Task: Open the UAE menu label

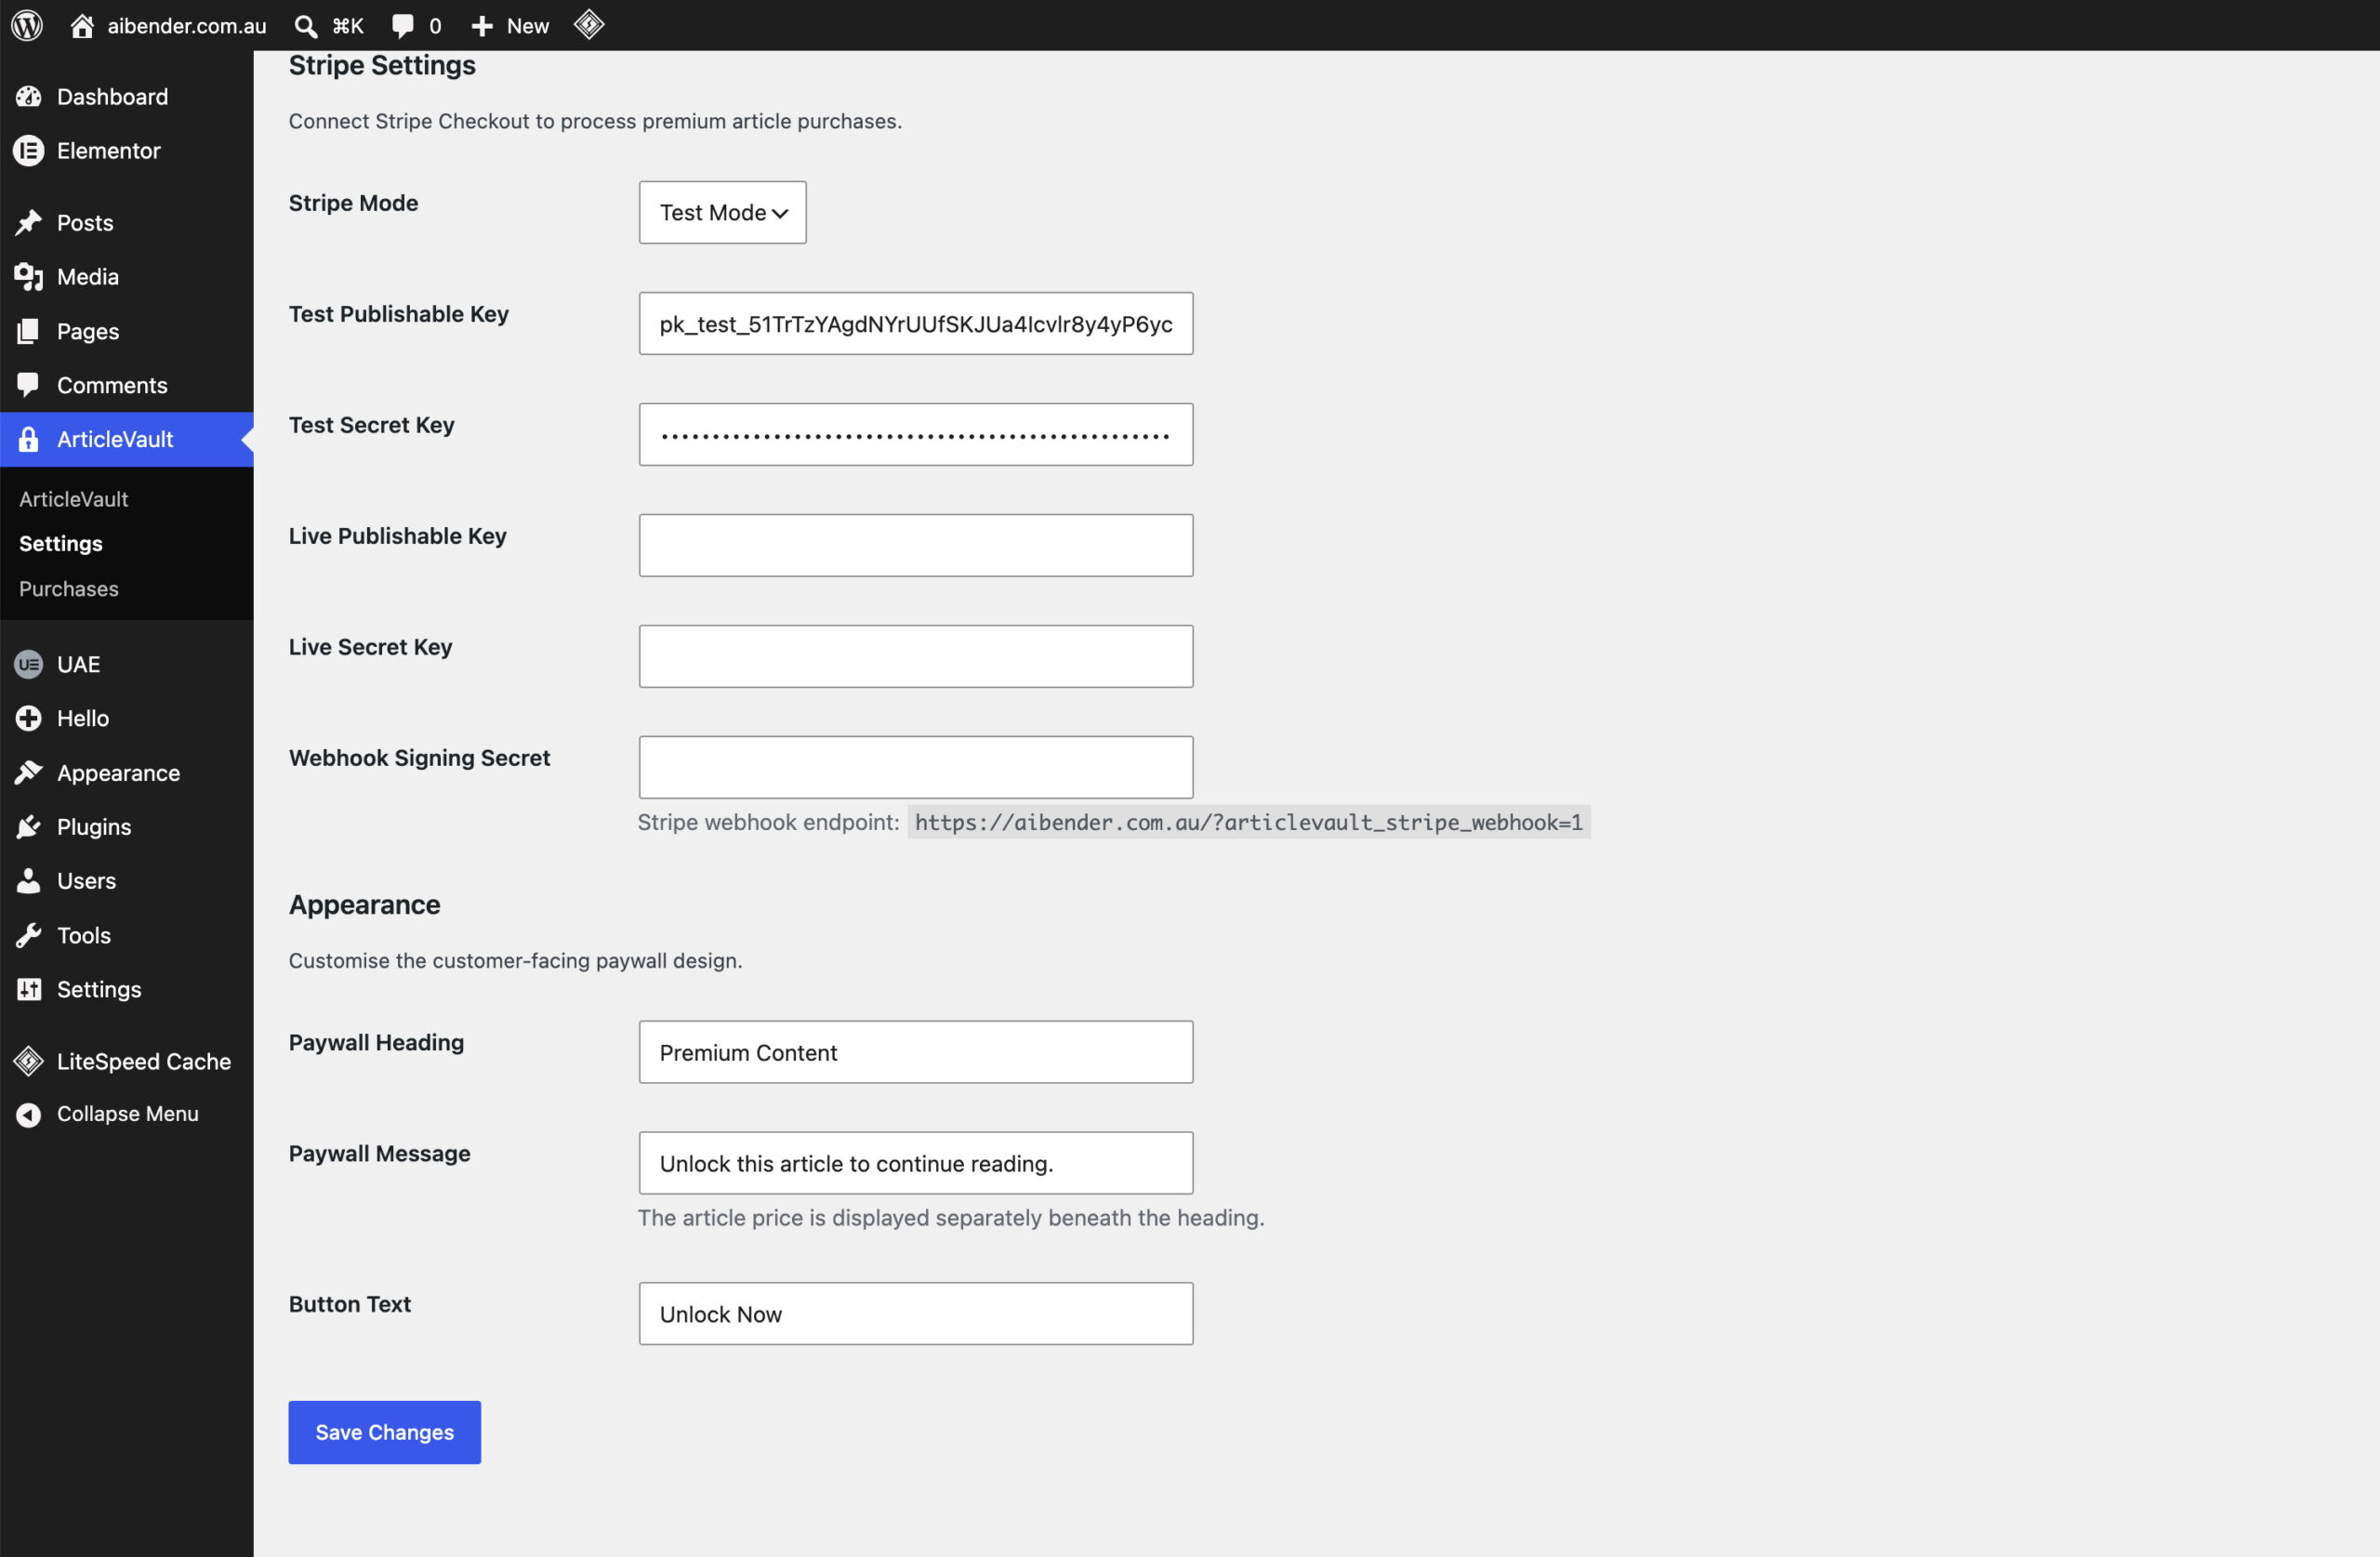Action: click(79, 664)
